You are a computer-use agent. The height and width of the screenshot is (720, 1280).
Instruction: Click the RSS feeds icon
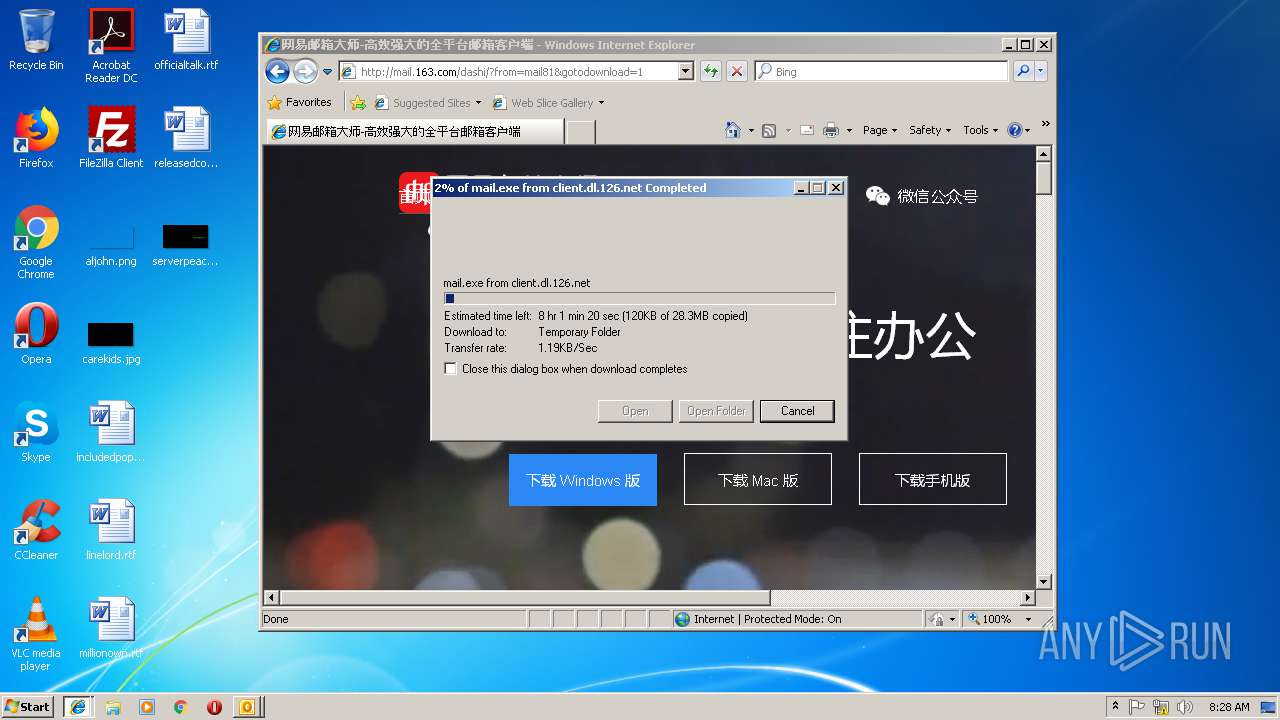(769, 130)
